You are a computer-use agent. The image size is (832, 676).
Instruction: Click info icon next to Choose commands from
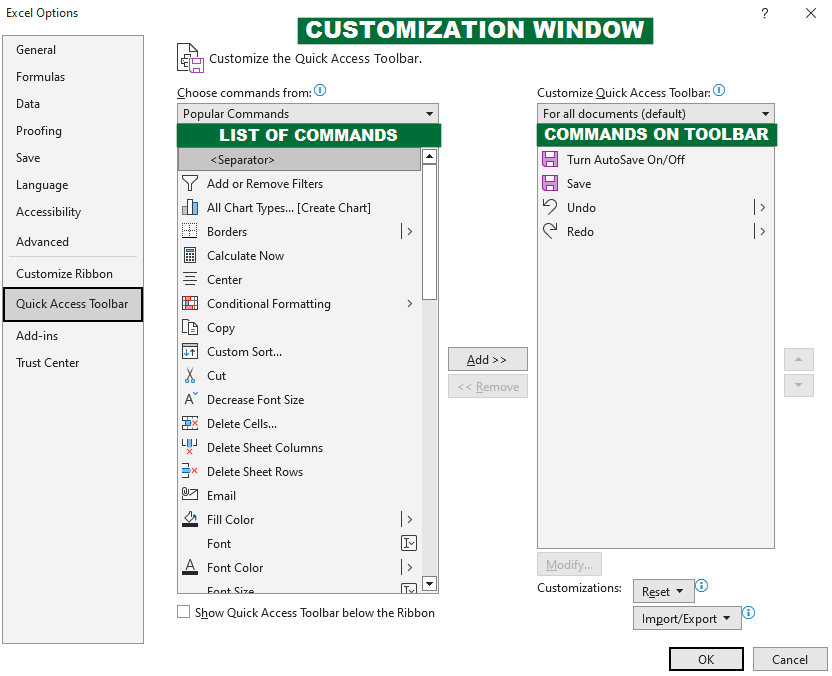[320, 90]
